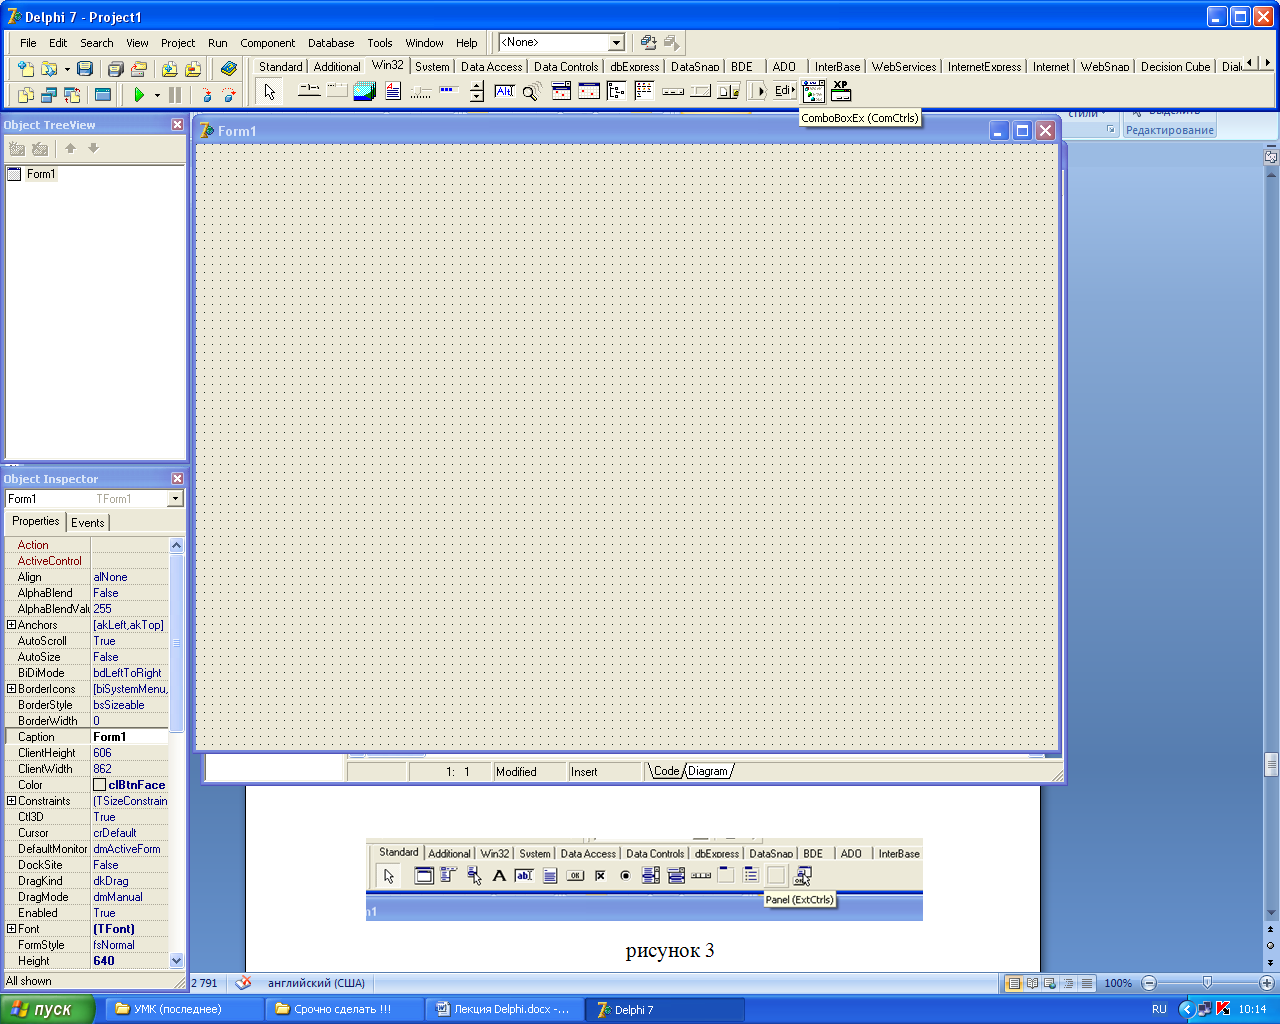
Task: Select the ComboBoxEx component
Action: tap(813, 91)
